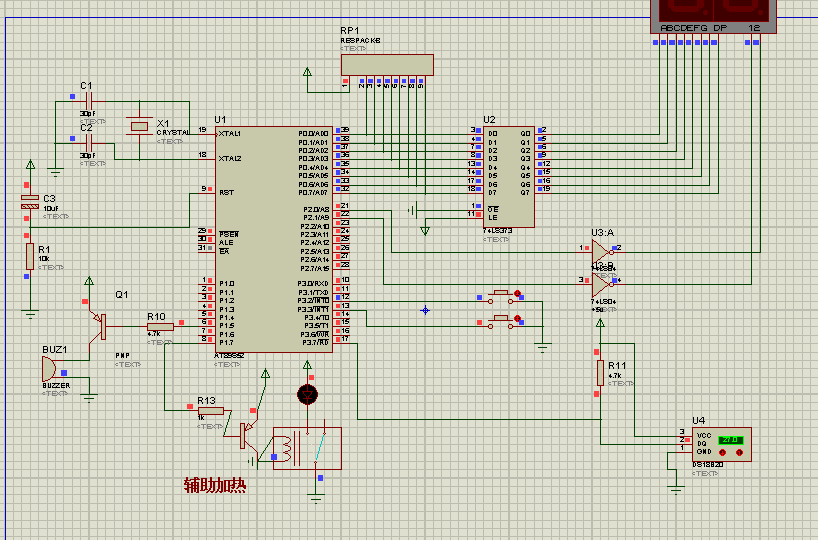Click the power terminal beside RP1
Screen dimensions: 818x540
click(x=307, y=72)
